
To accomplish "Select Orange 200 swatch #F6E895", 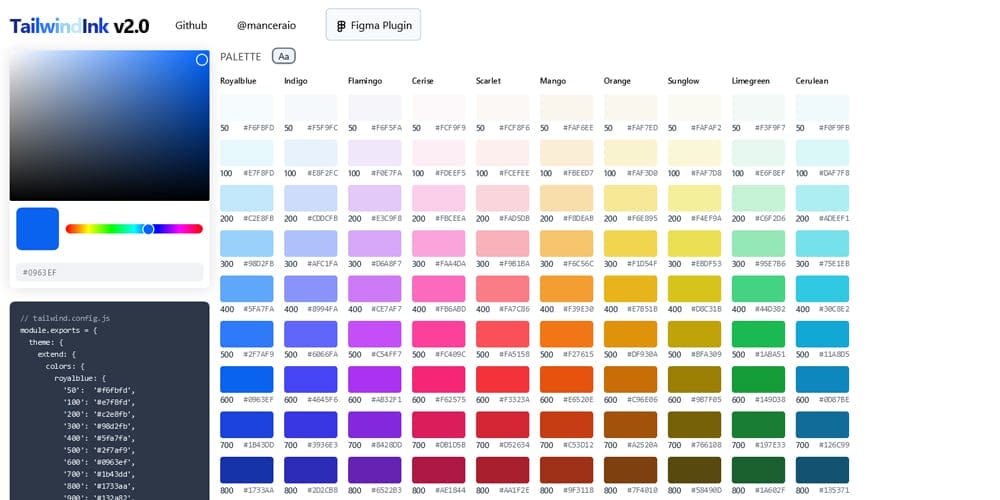I will coord(631,198).
